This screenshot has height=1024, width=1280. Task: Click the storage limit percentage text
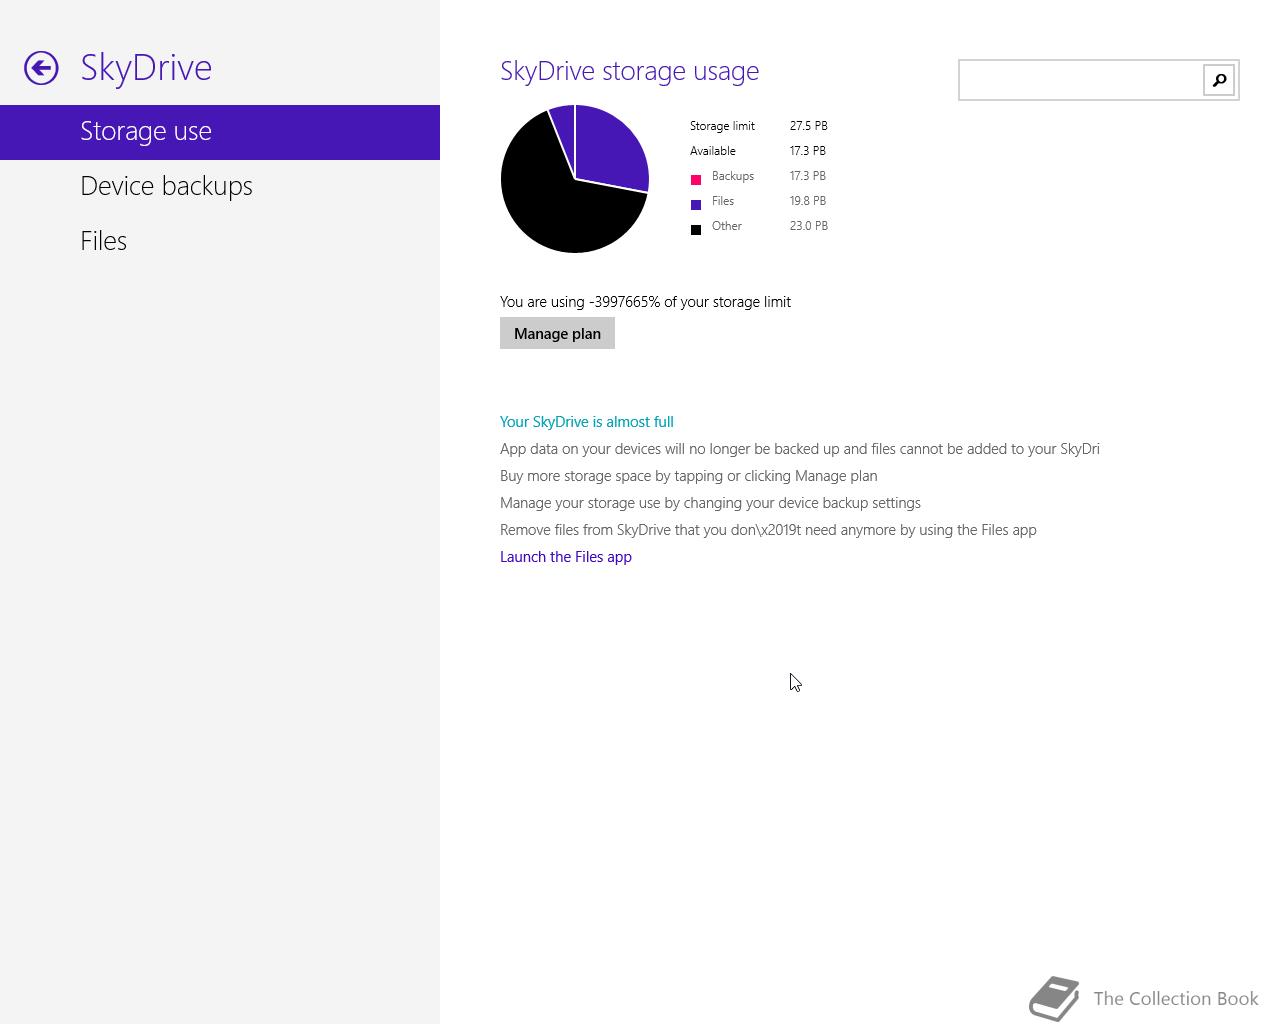tap(645, 302)
